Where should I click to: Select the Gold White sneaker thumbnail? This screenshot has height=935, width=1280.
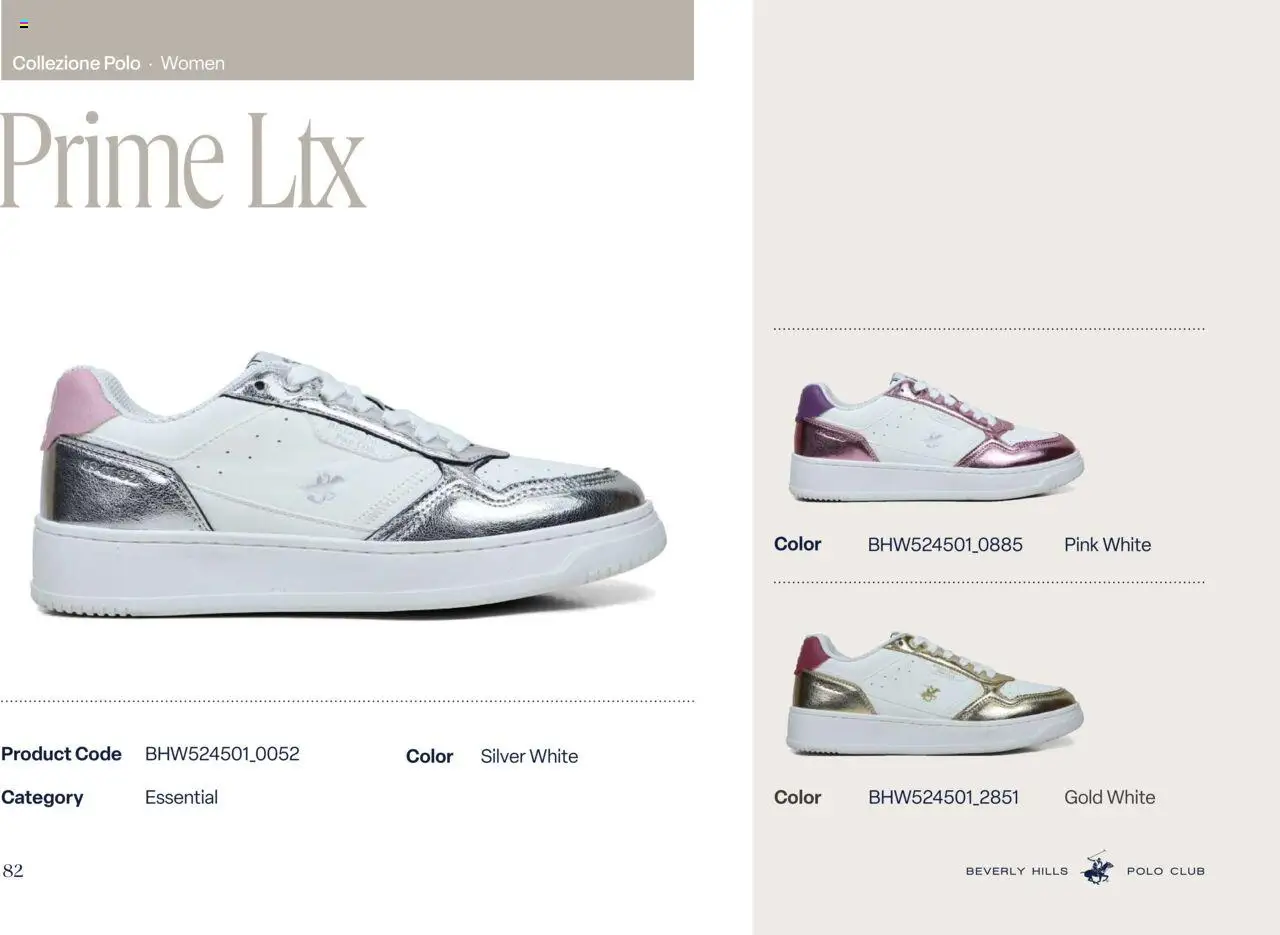coord(934,693)
